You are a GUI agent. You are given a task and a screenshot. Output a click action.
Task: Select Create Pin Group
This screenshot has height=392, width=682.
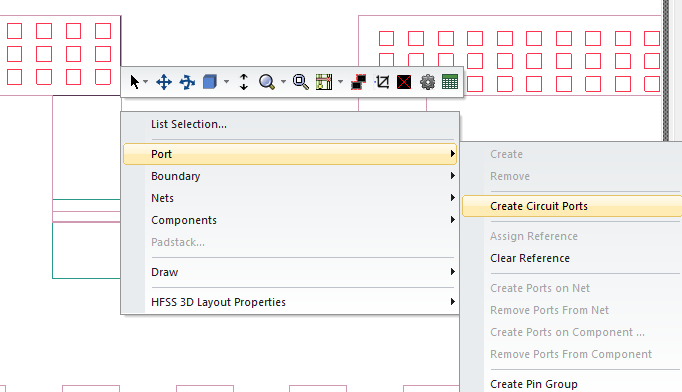tap(572, 384)
